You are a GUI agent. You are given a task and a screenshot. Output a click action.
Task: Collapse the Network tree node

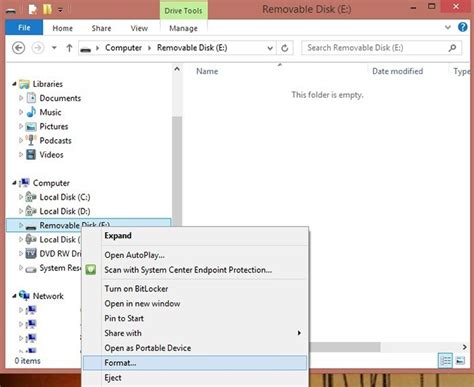[14, 296]
